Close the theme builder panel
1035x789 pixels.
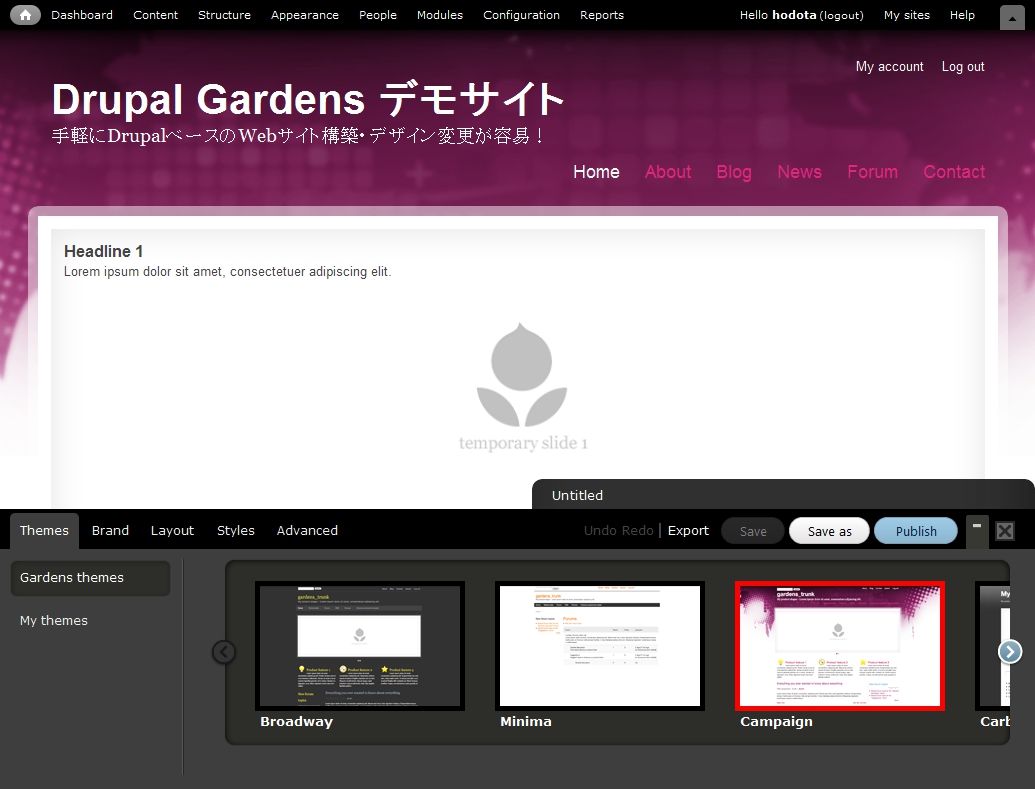click(x=1005, y=531)
